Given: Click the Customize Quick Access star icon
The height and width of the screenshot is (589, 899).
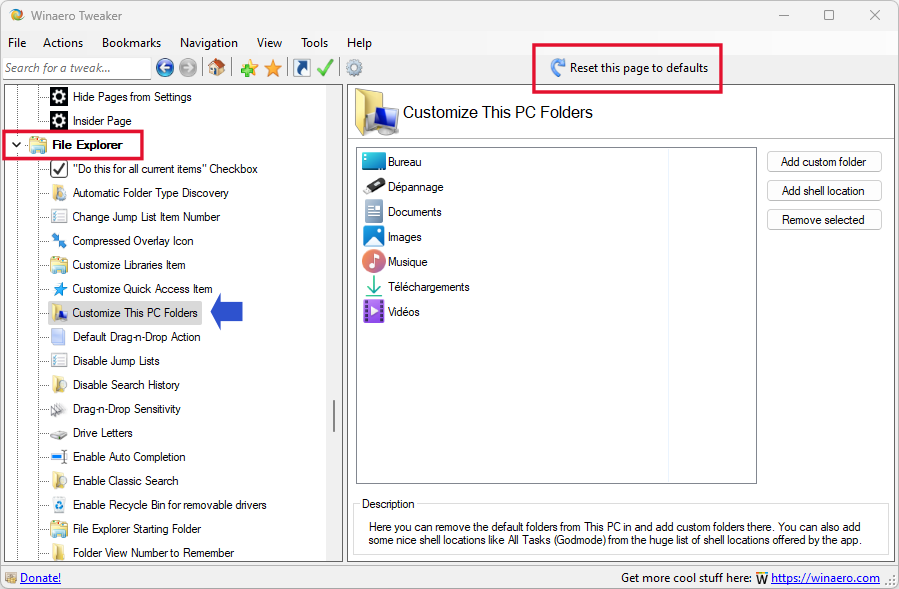Looking at the screenshot, I should [60, 288].
